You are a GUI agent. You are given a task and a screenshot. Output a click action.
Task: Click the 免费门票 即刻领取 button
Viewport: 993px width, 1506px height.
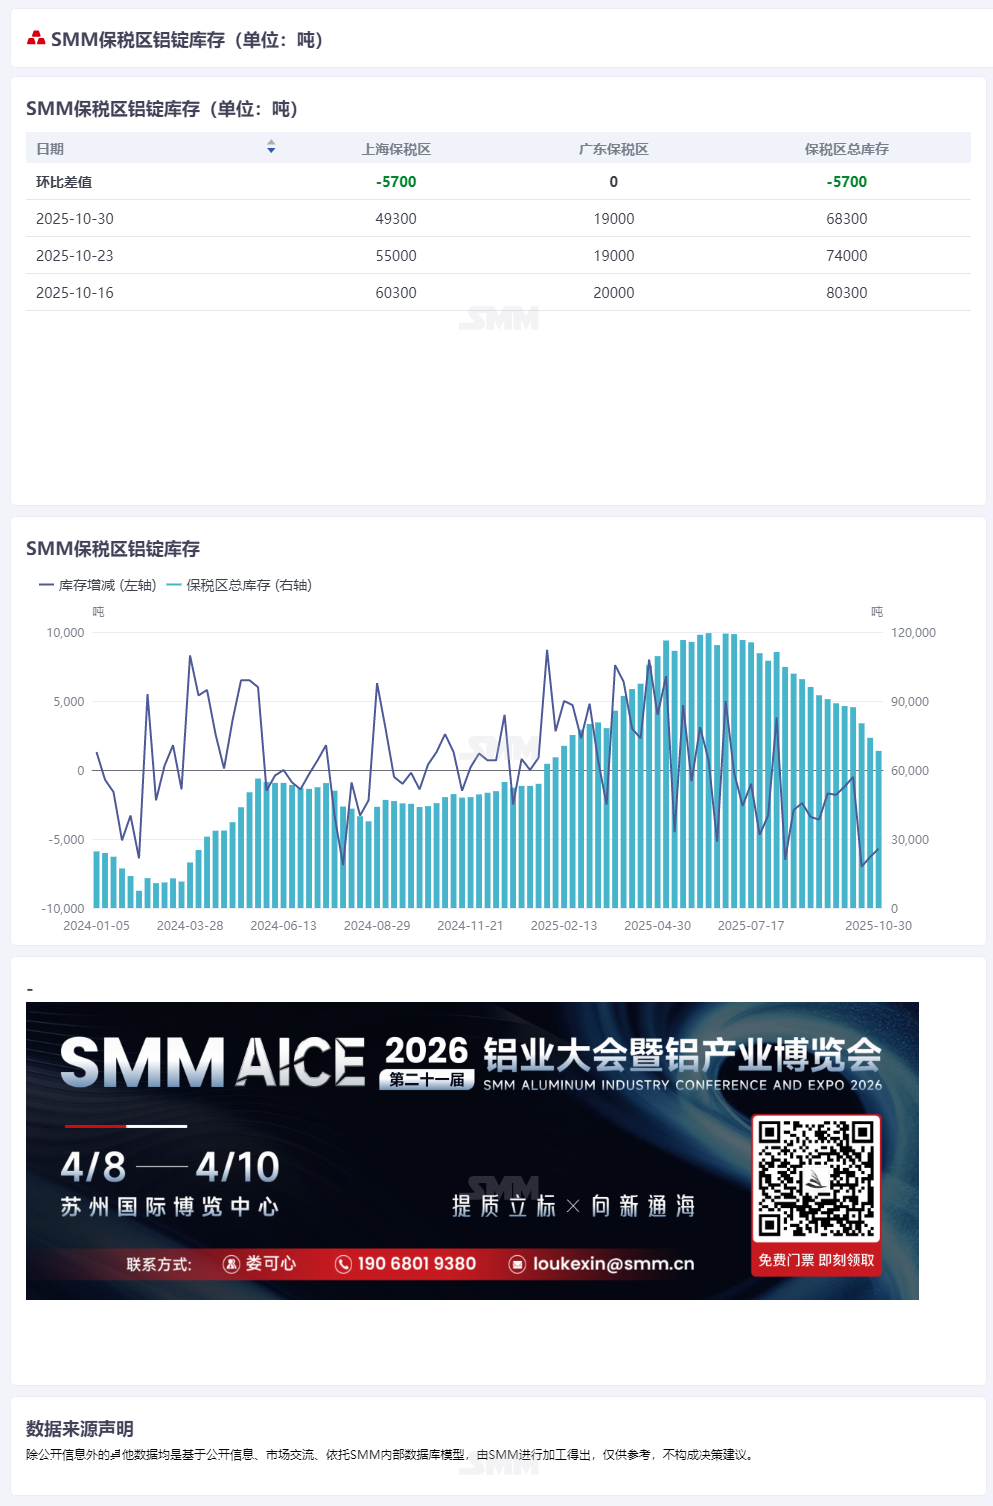[816, 1260]
